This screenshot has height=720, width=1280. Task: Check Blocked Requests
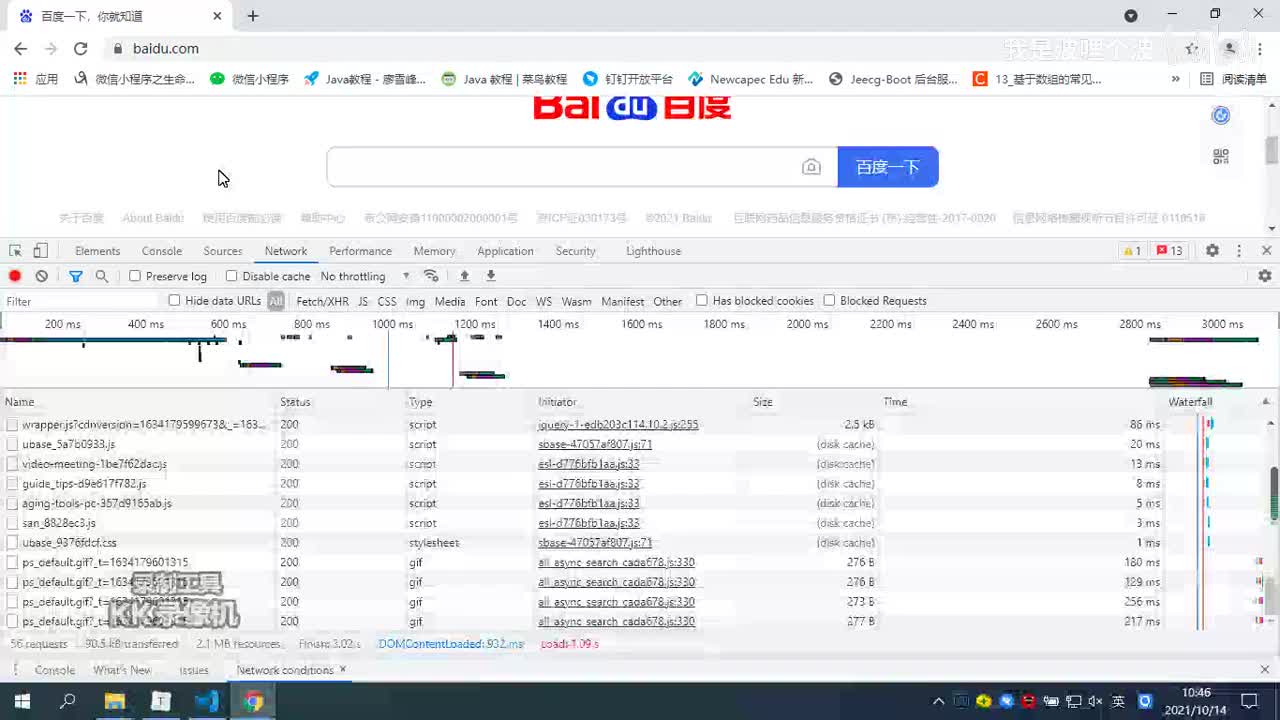coord(829,300)
